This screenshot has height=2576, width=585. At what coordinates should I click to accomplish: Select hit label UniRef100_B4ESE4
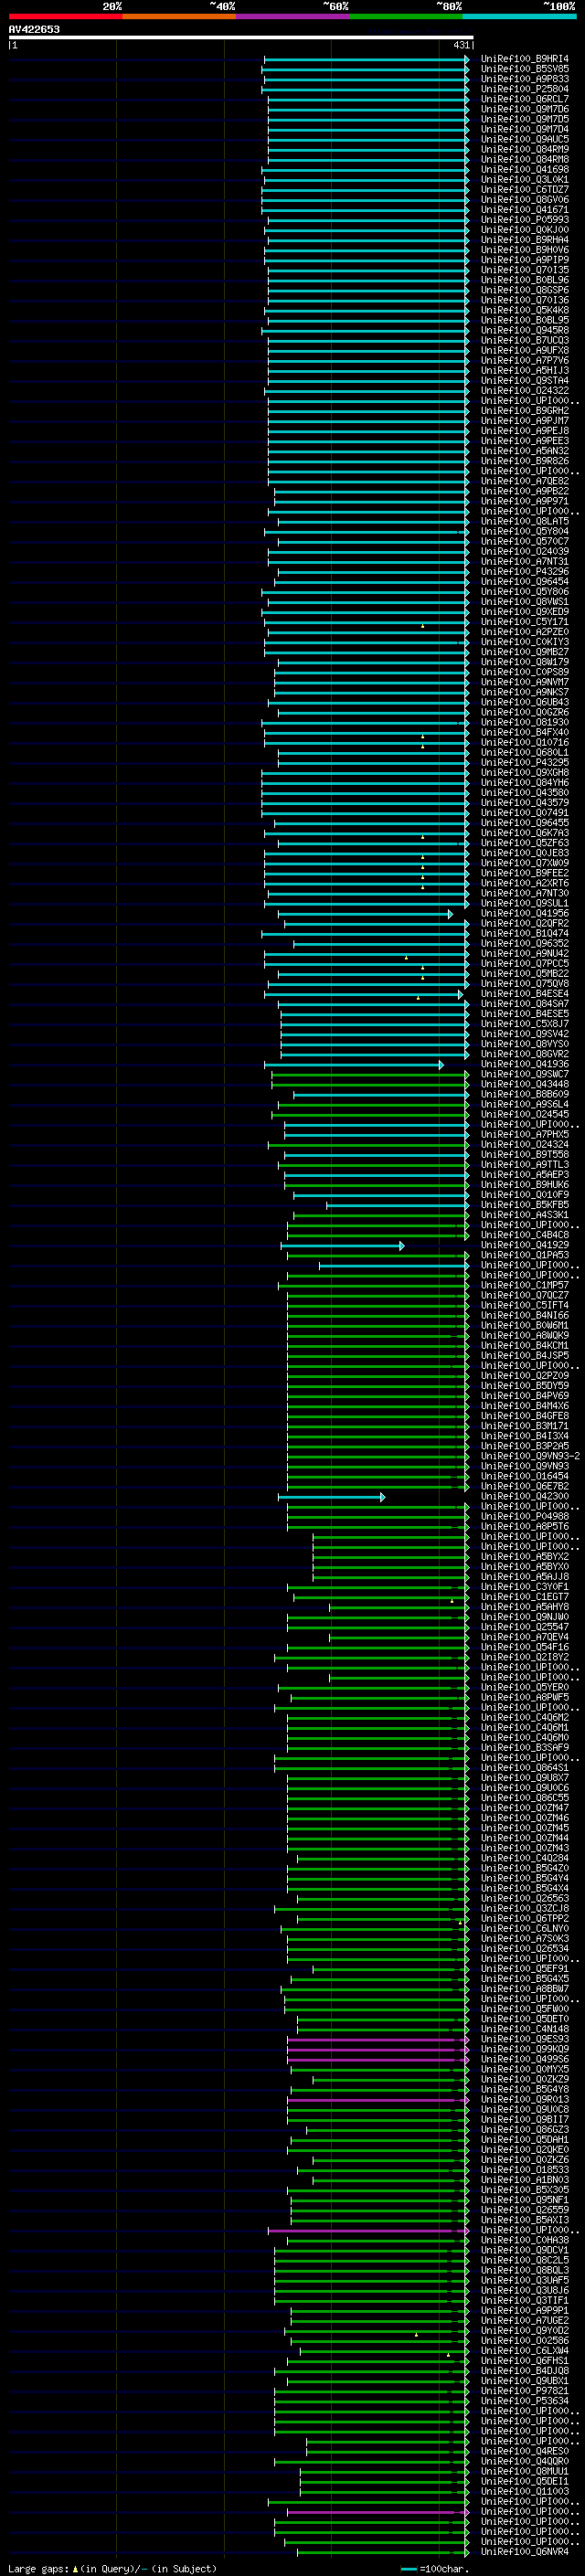(524, 994)
